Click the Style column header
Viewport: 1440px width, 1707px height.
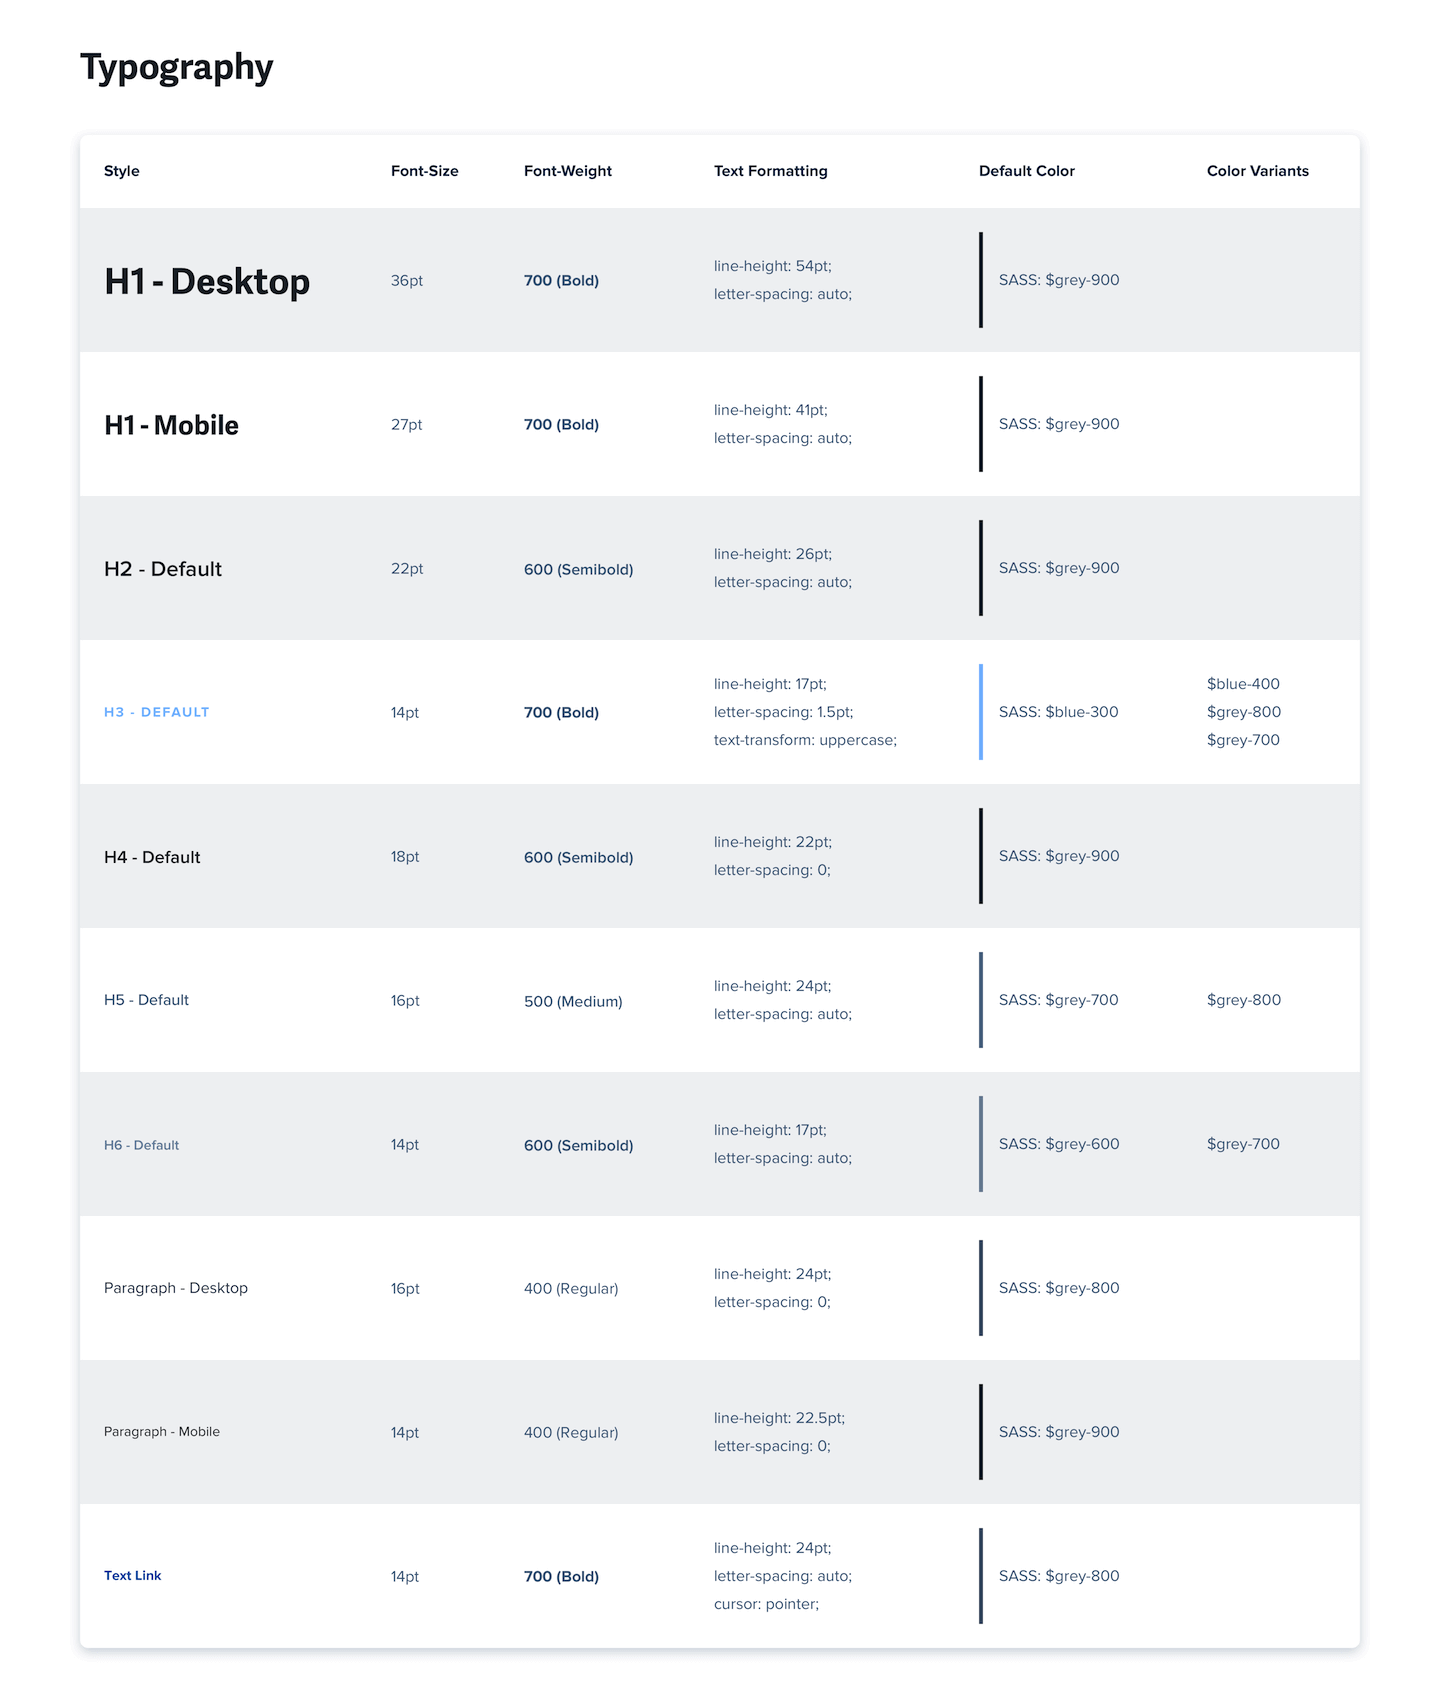coord(122,171)
